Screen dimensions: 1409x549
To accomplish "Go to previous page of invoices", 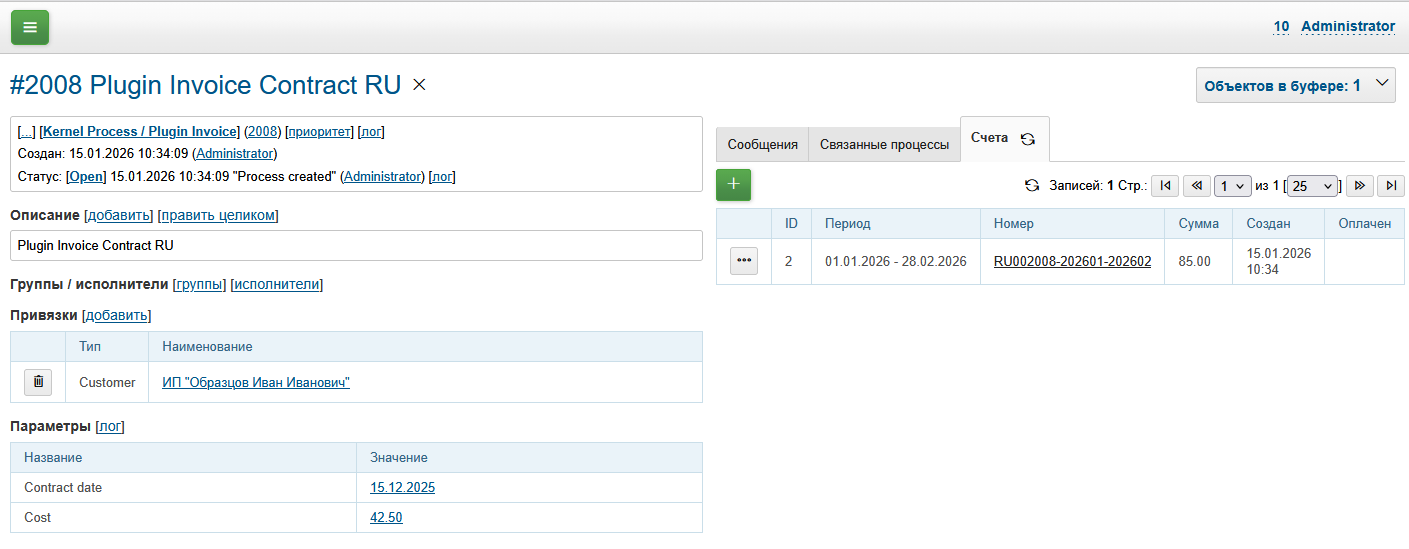I will click(x=1196, y=186).
